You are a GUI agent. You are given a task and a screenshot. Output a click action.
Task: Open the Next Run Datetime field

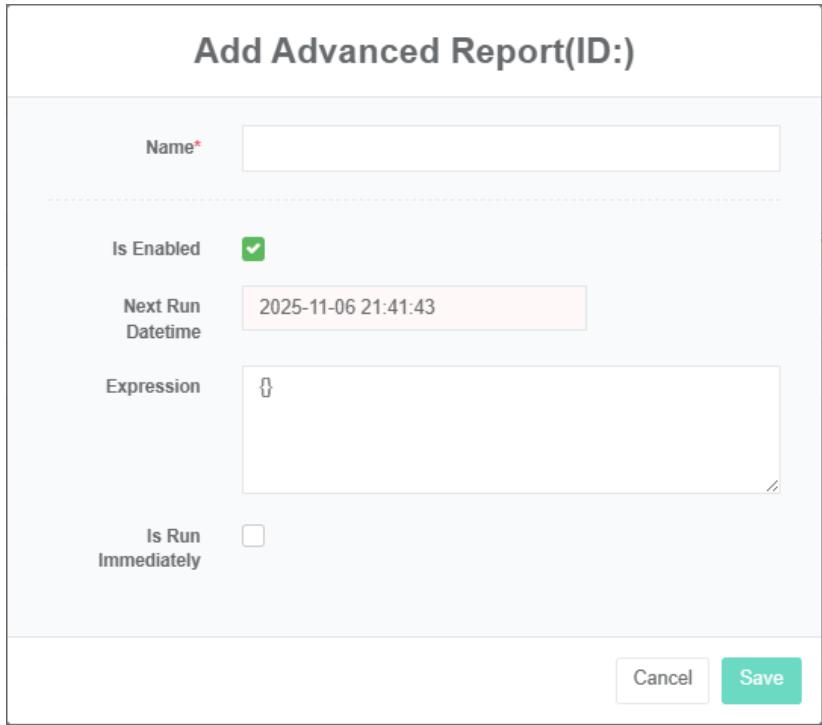pyautogui.click(x=414, y=308)
